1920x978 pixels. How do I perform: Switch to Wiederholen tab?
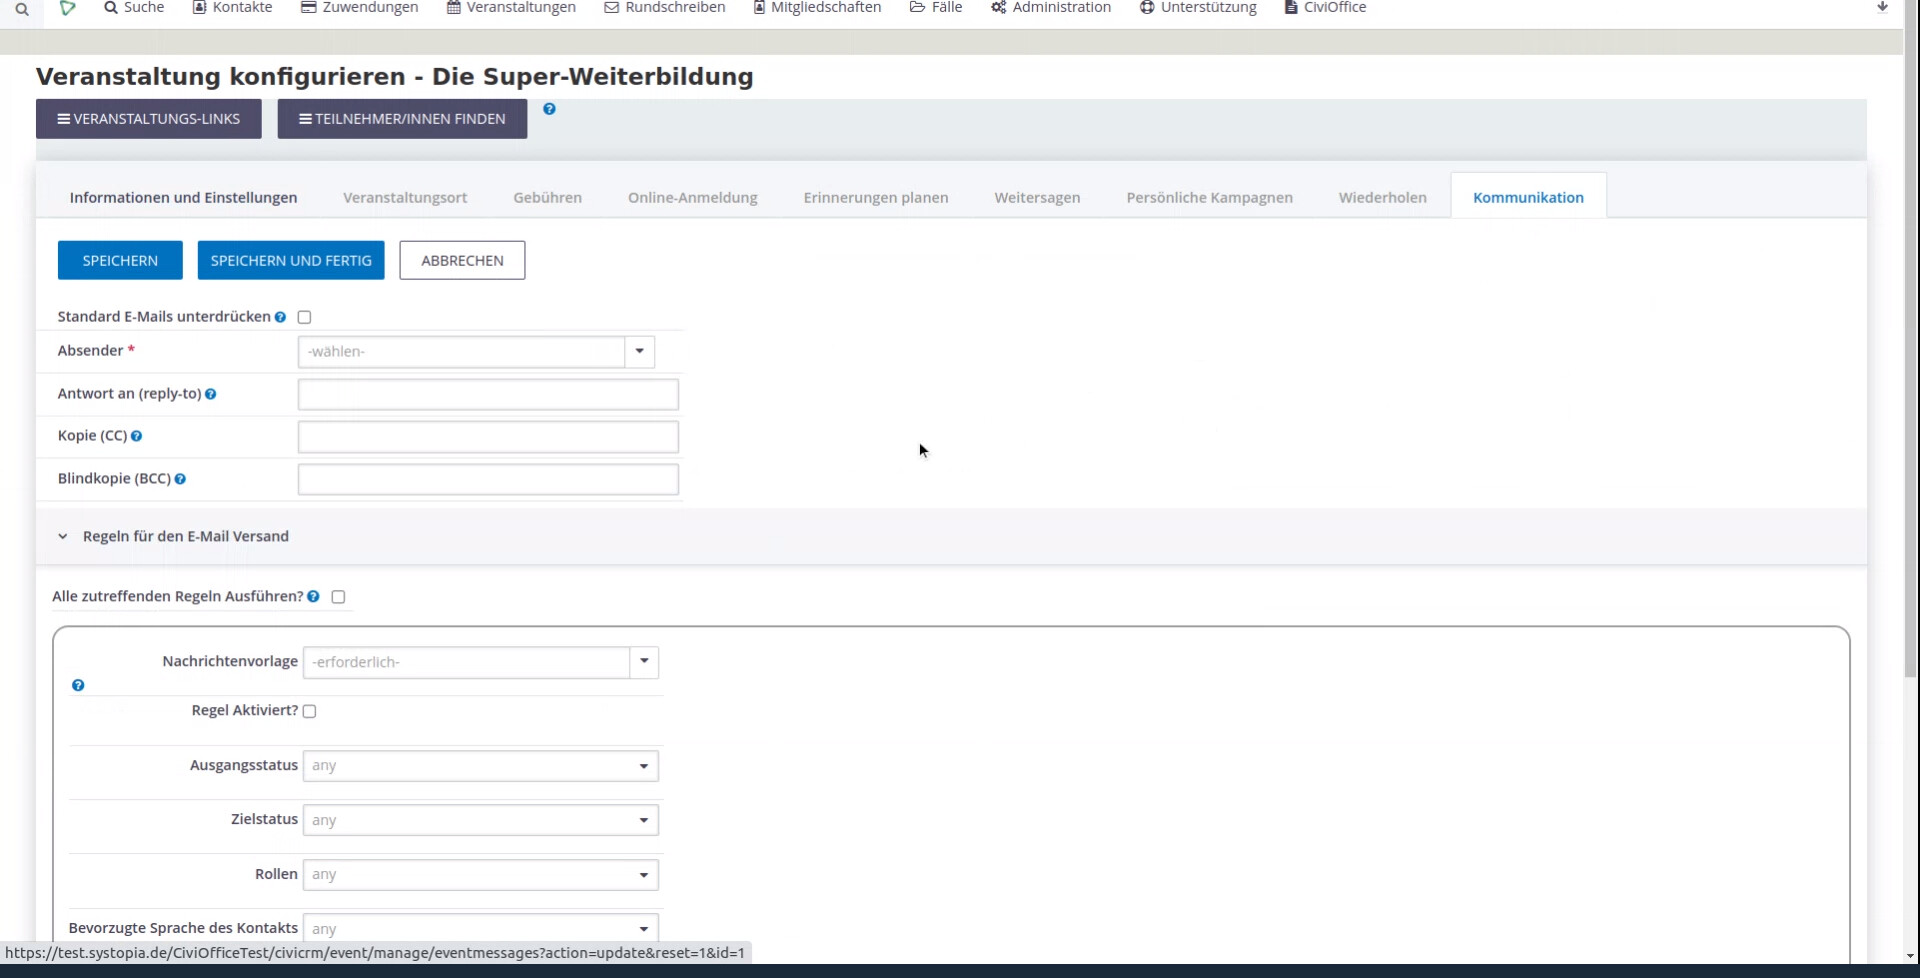tap(1382, 197)
